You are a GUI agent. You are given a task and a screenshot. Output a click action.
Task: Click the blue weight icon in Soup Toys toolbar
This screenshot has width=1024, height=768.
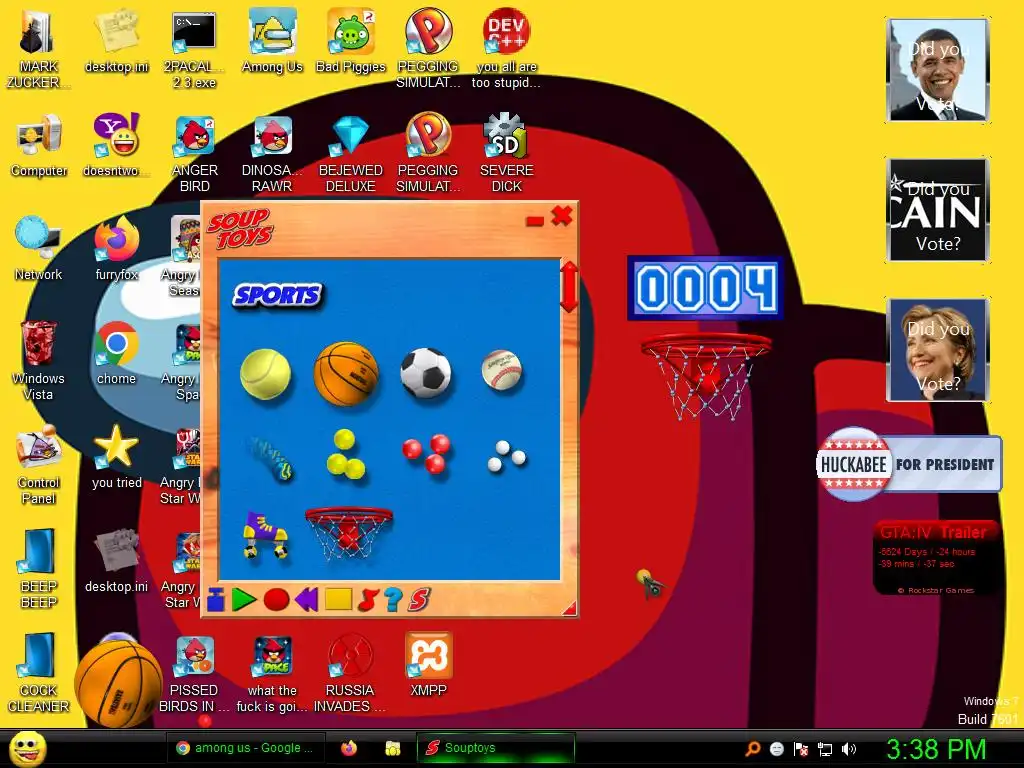(216, 600)
